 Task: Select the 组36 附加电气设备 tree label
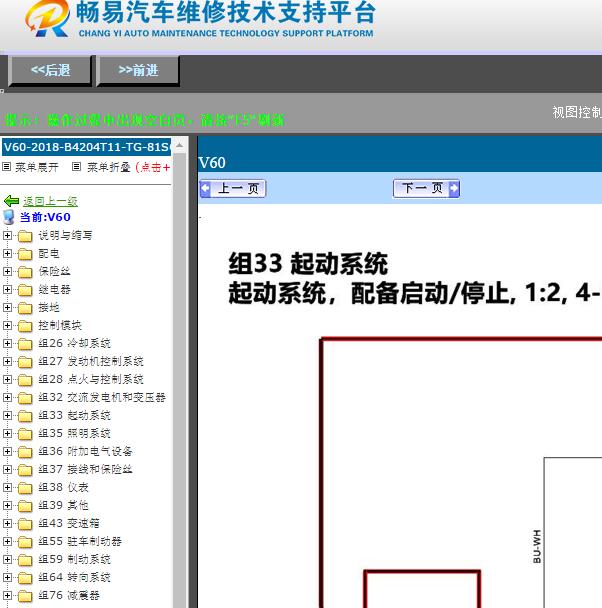[x=85, y=451]
